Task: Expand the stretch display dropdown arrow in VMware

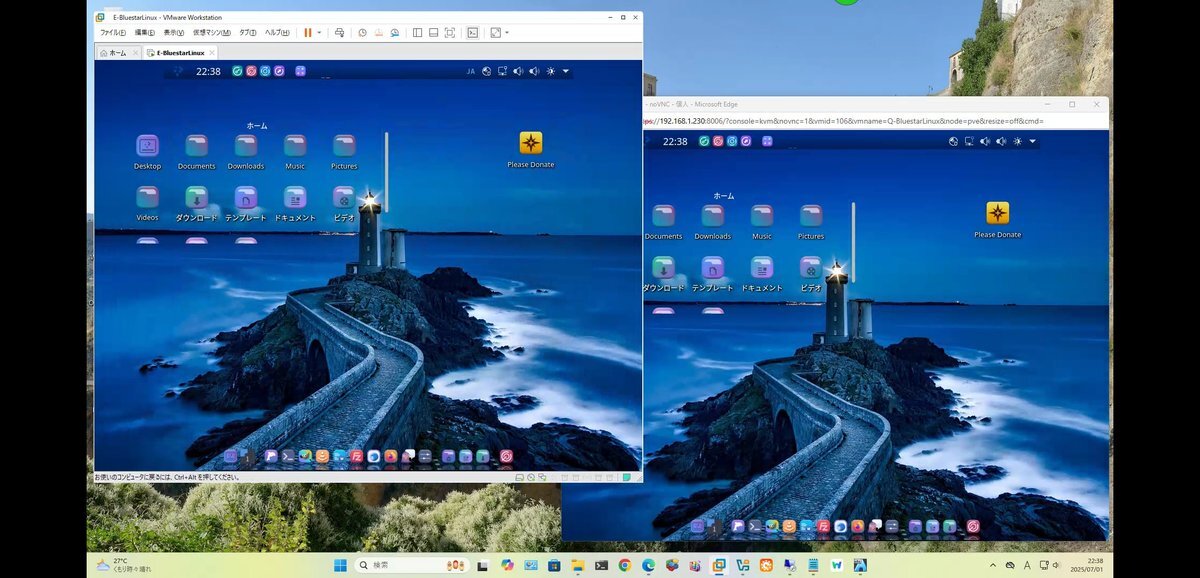Action: click(507, 33)
